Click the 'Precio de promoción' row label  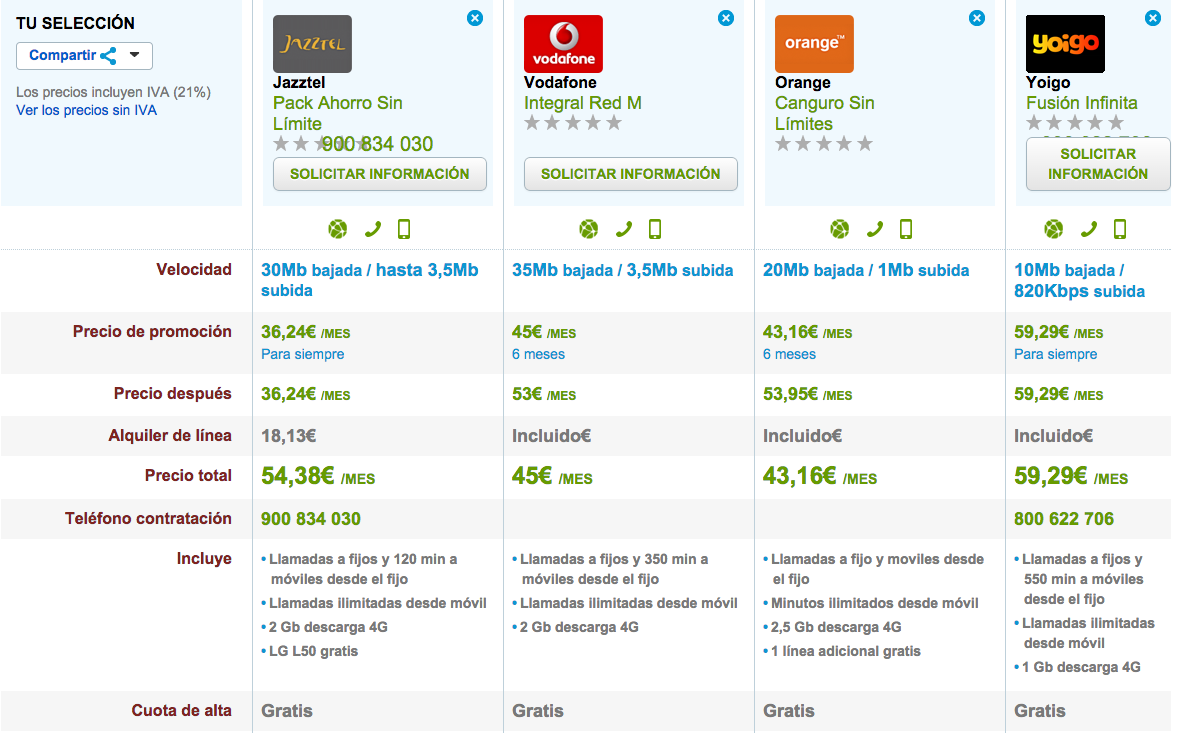(x=152, y=332)
